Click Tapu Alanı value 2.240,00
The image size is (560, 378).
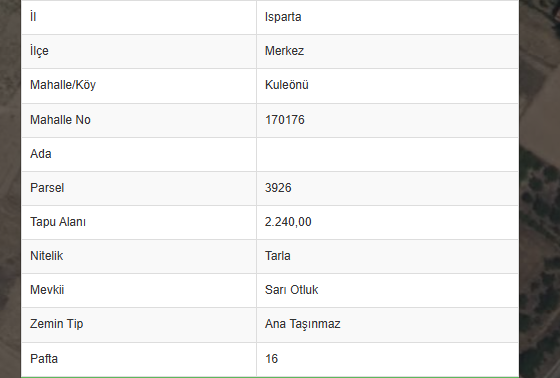288,222
